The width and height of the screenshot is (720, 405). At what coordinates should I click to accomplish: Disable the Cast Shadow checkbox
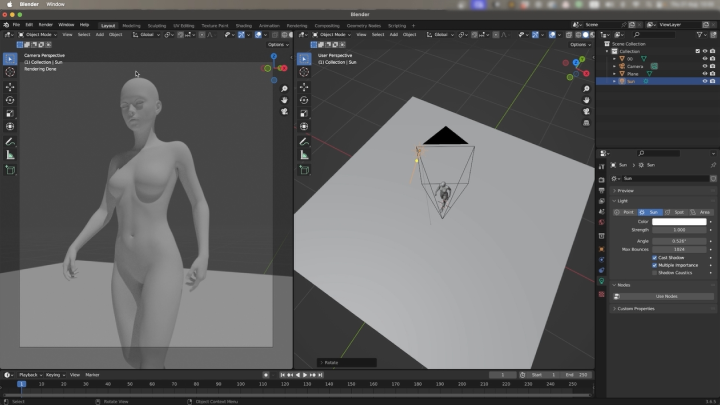pos(655,258)
